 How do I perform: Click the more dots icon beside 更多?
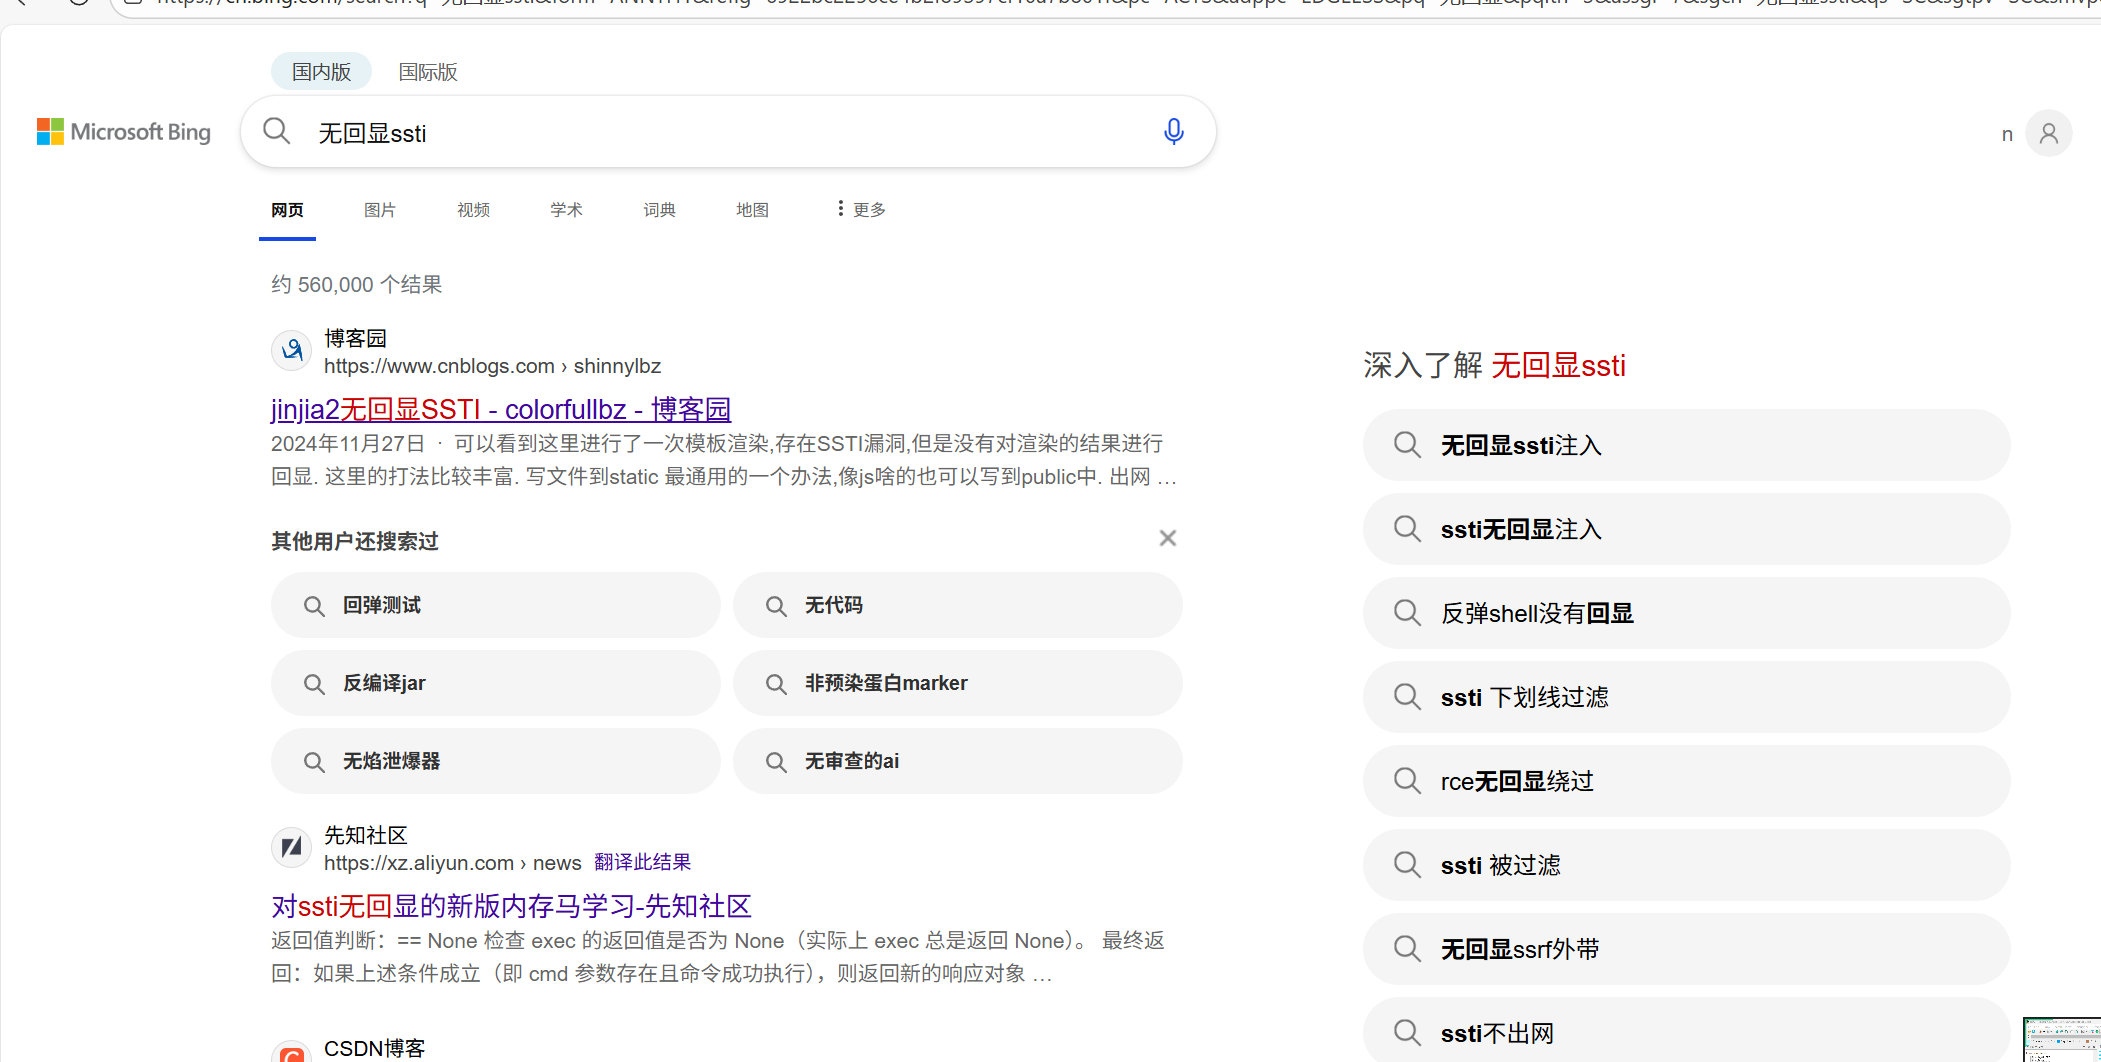tap(840, 208)
